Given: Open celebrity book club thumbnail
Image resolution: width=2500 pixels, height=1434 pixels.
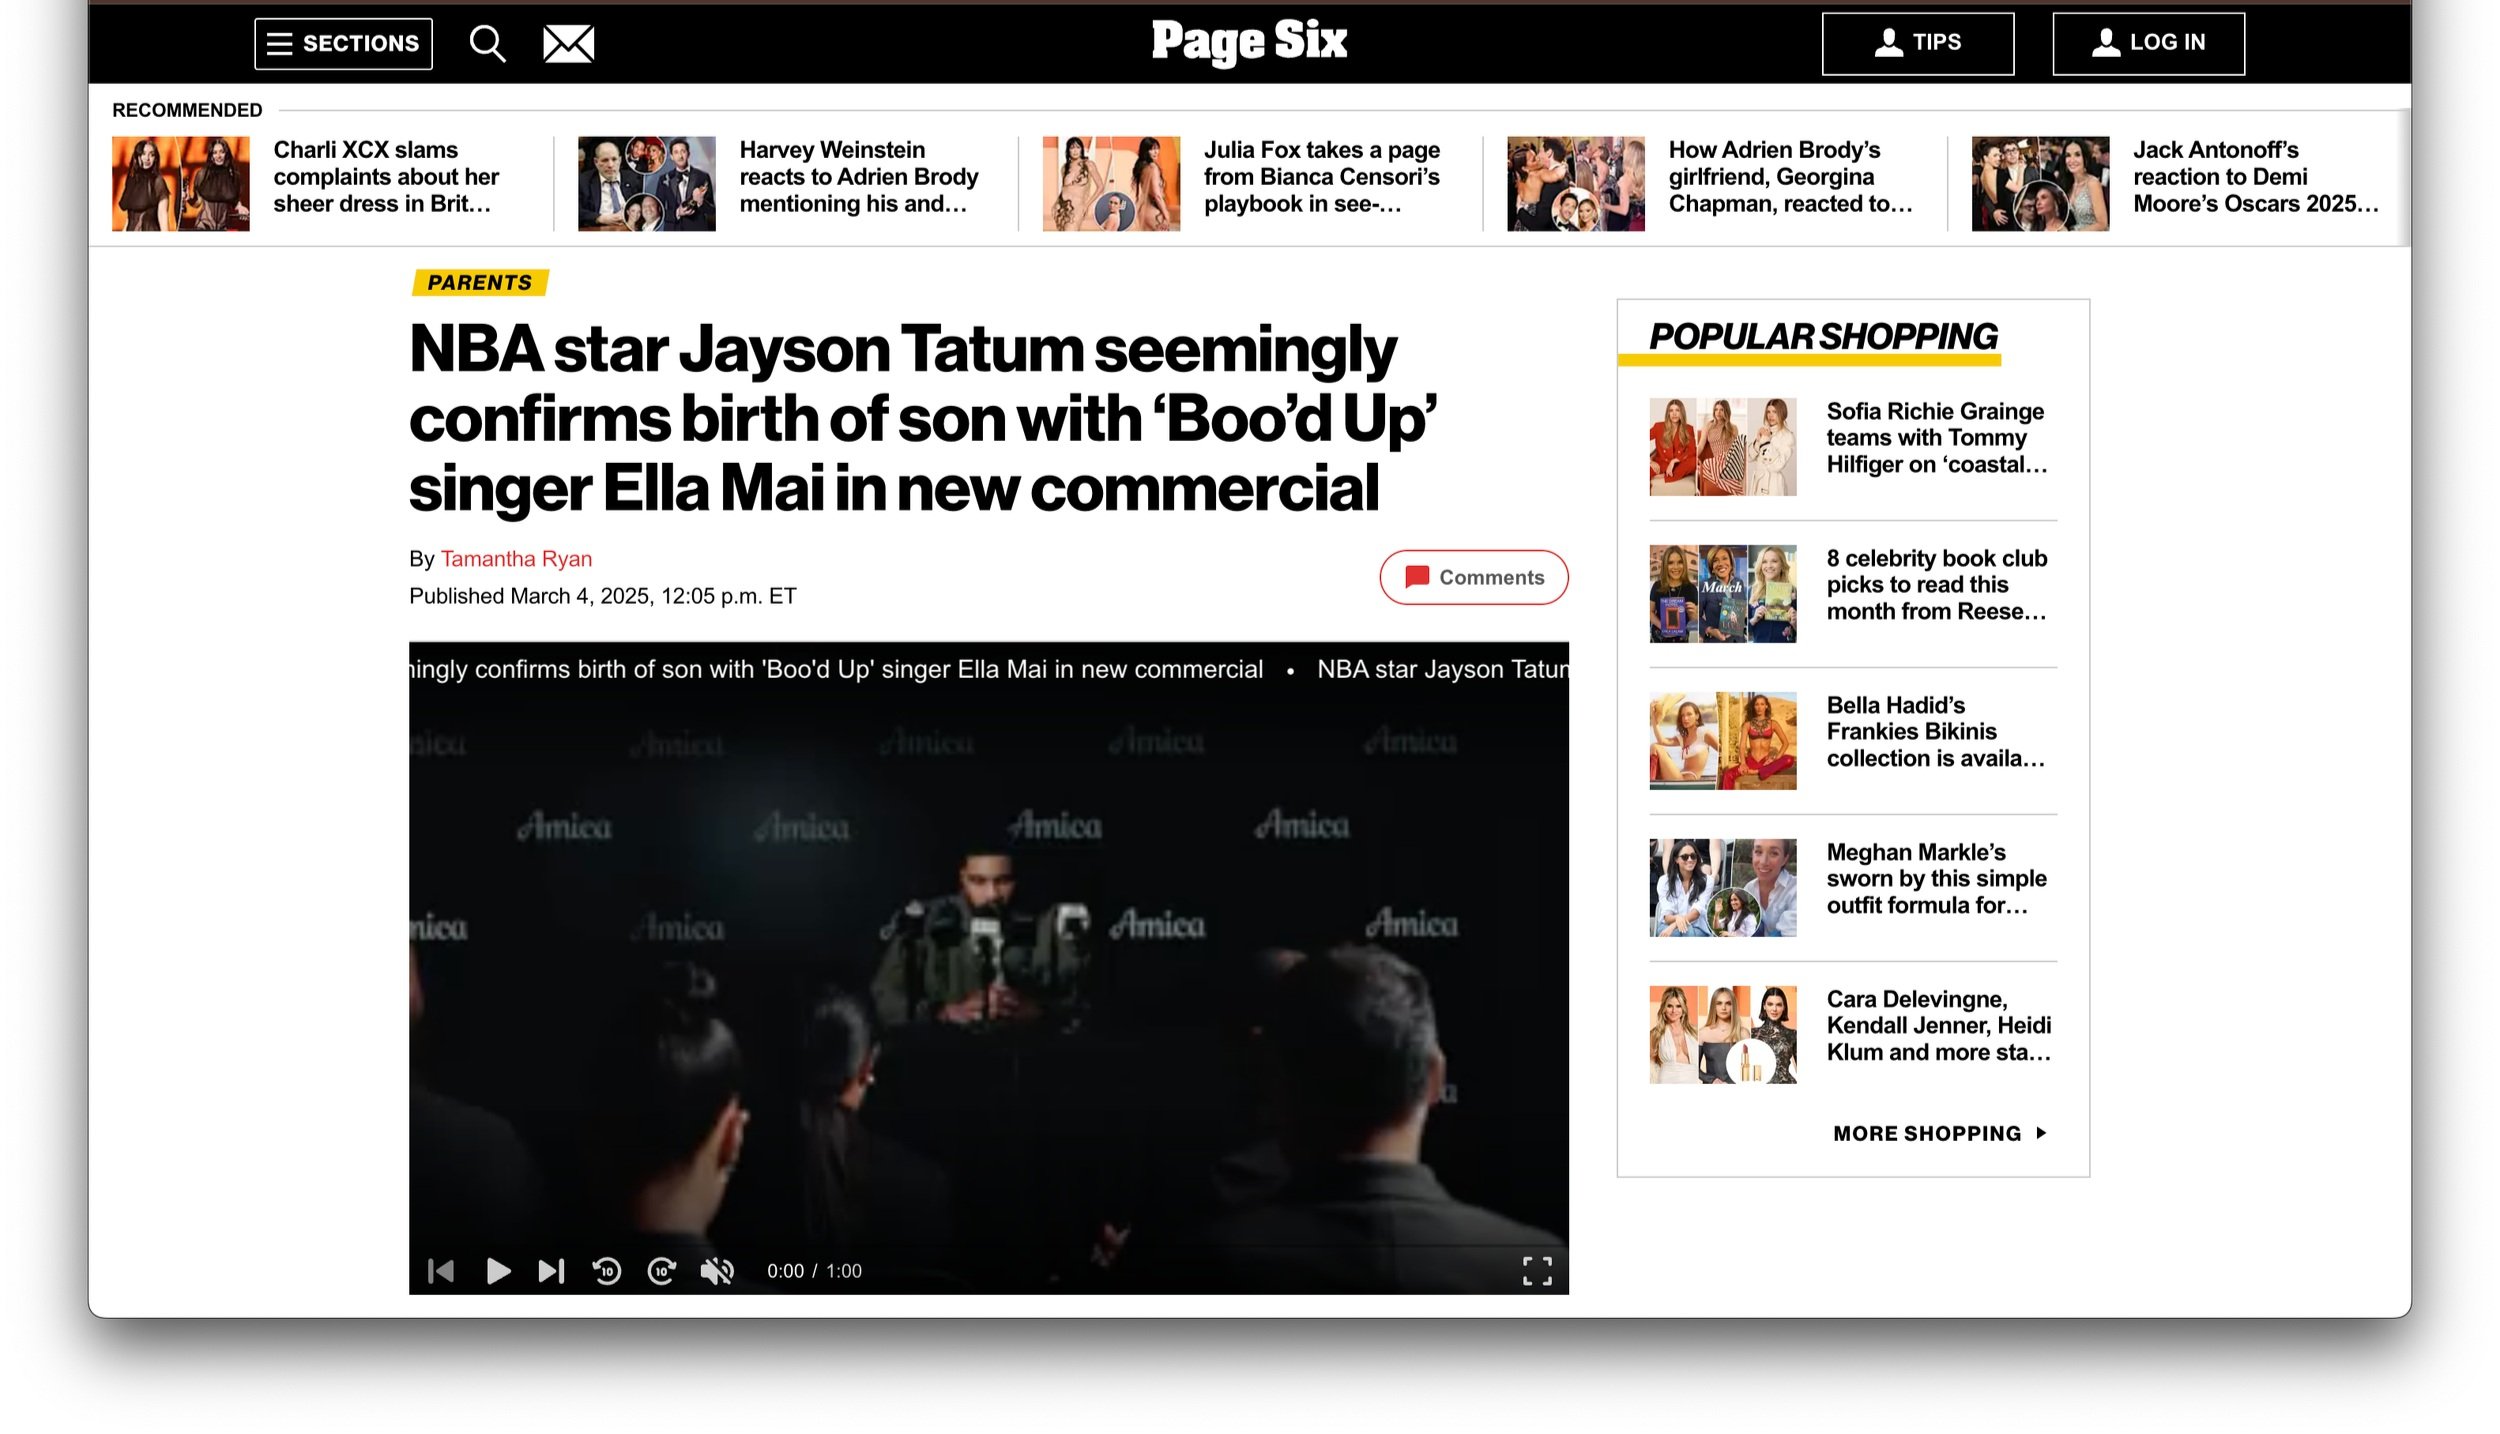Looking at the screenshot, I should click(x=1722, y=594).
